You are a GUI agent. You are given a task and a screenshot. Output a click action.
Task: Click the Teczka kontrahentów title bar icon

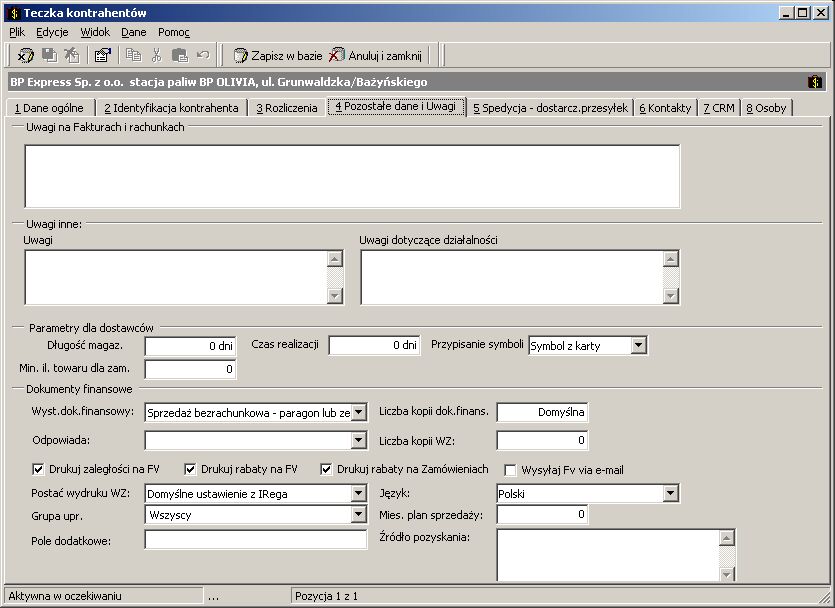click(14, 13)
